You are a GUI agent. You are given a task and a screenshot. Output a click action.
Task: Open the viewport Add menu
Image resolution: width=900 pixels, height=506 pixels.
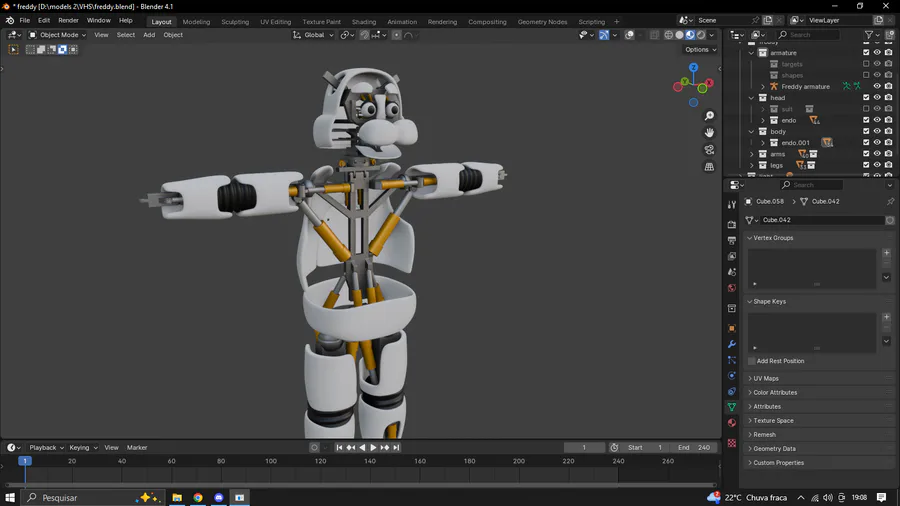click(x=149, y=35)
